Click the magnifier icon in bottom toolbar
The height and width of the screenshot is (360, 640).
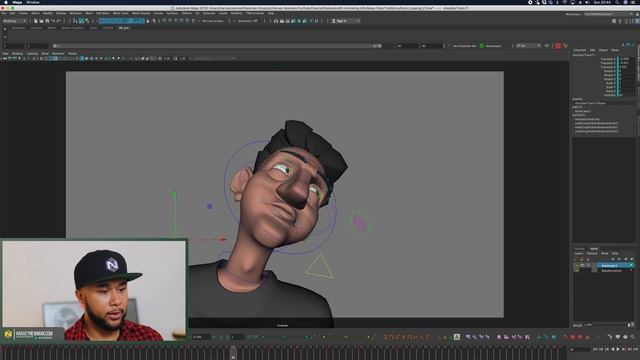click(x=633, y=337)
